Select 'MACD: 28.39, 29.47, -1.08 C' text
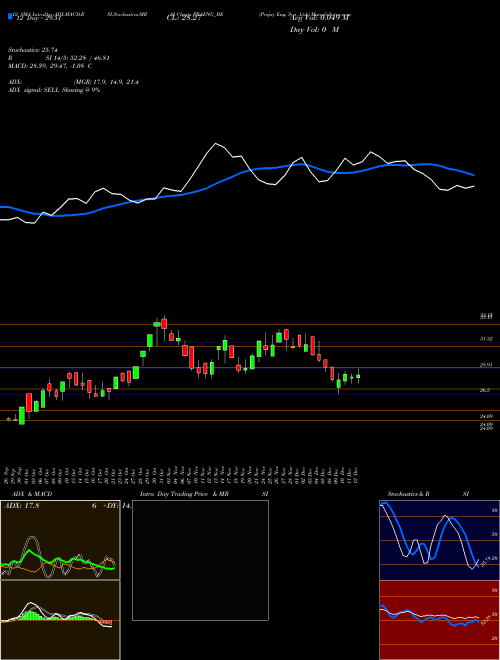The height and width of the screenshot is (660, 500). pos(50,66)
